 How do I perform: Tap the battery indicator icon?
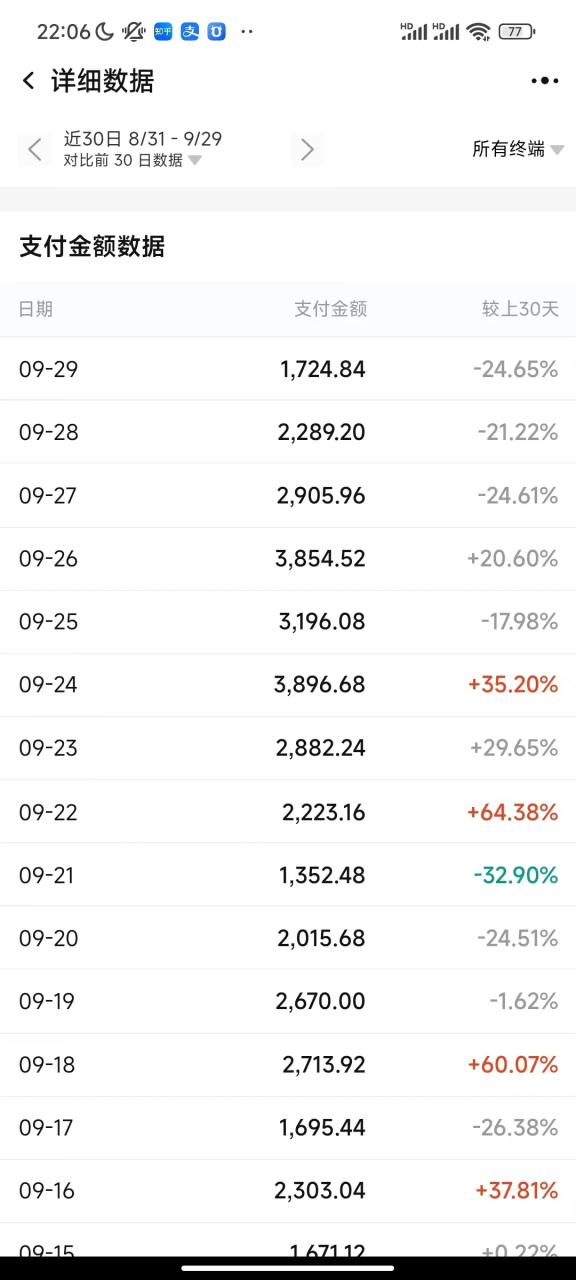point(515,31)
